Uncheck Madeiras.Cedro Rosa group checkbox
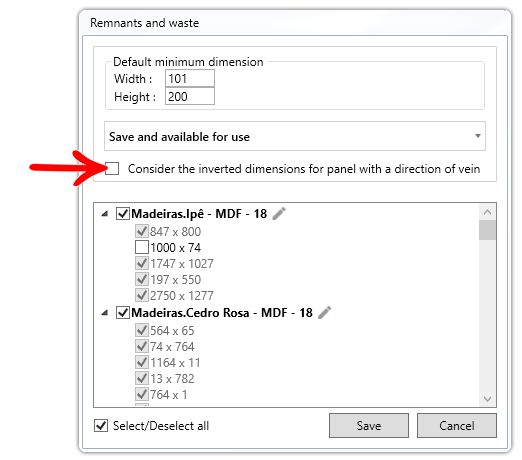The height and width of the screenshot is (460, 522). point(123,313)
